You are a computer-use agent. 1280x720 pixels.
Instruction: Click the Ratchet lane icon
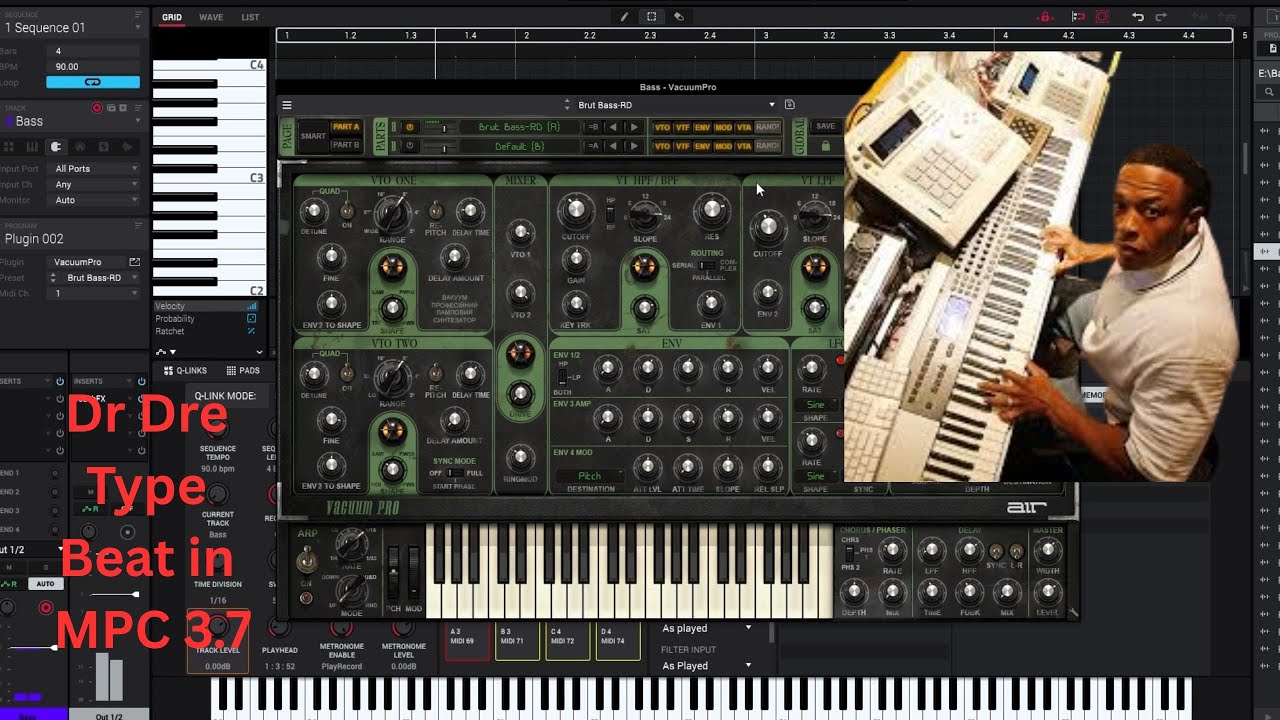pyautogui.click(x=251, y=331)
